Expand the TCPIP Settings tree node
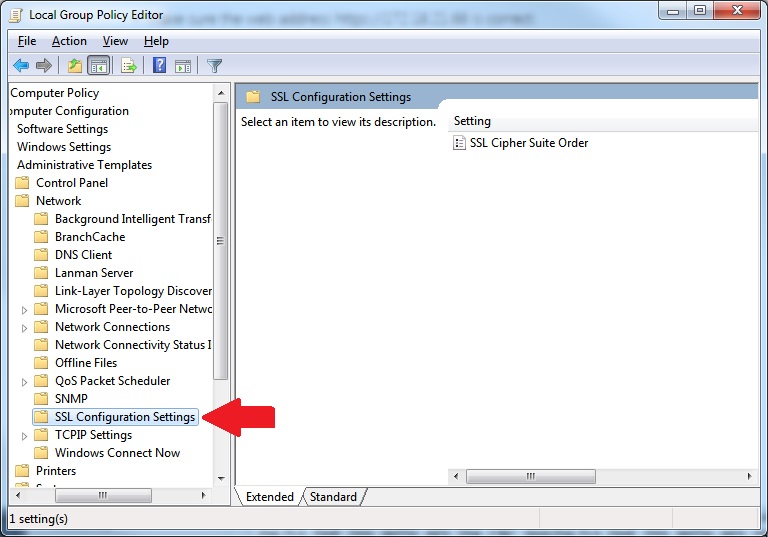The image size is (768, 537). [x=25, y=435]
